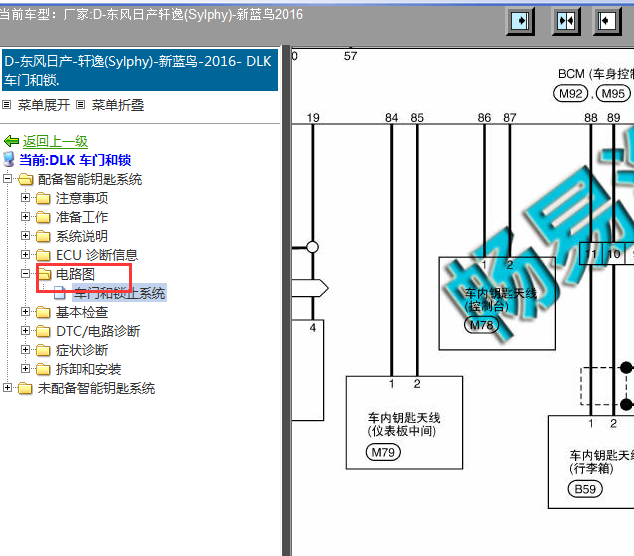Select the 未配备智能钥匙系统 tree item
634x556 pixels.
pyautogui.click(x=96, y=388)
